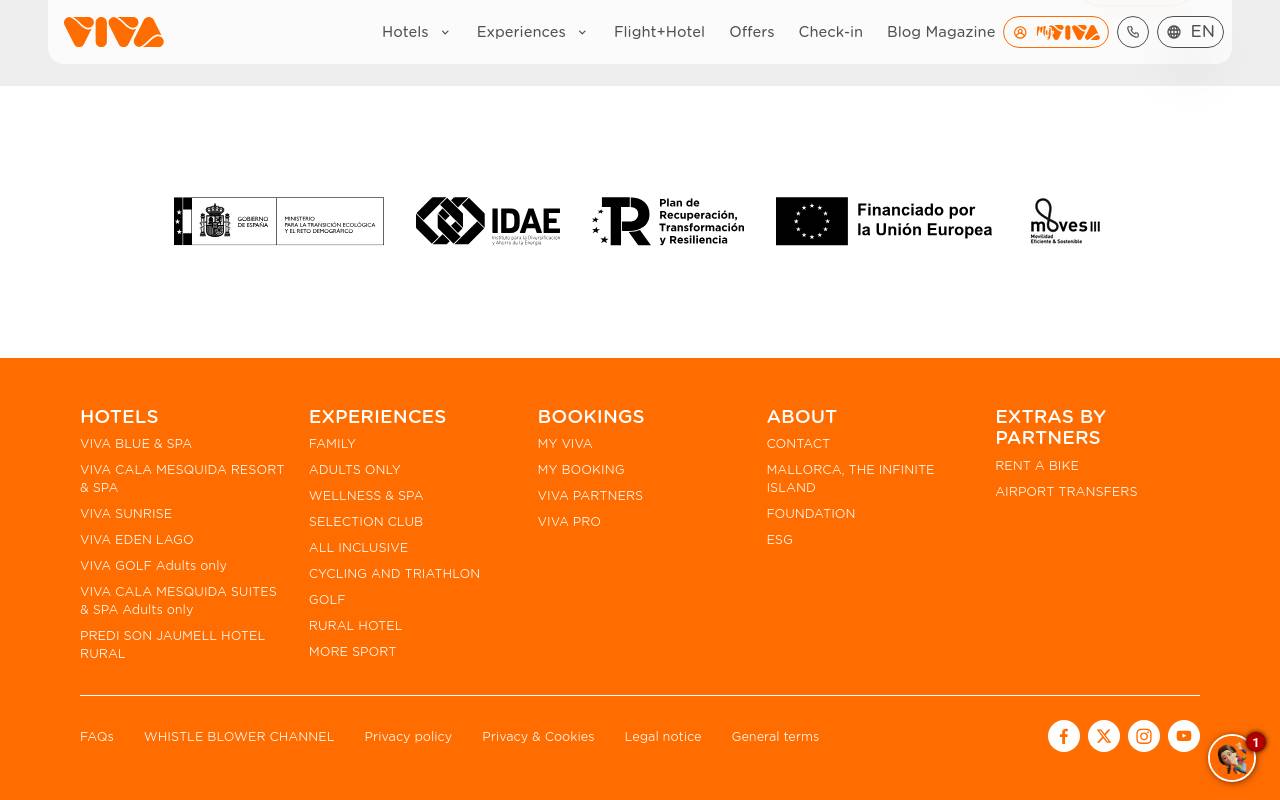Select the WELLNESS & SPA link
Viewport: 1280px width, 800px height.
point(366,496)
